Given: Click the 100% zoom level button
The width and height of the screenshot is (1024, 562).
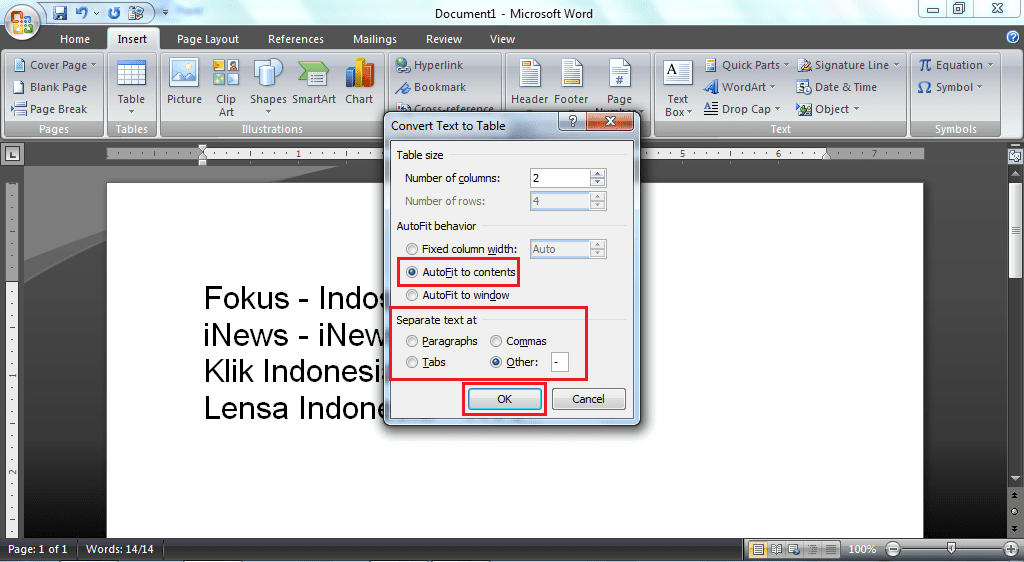Looking at the screenshot, I should coord(862,549).
